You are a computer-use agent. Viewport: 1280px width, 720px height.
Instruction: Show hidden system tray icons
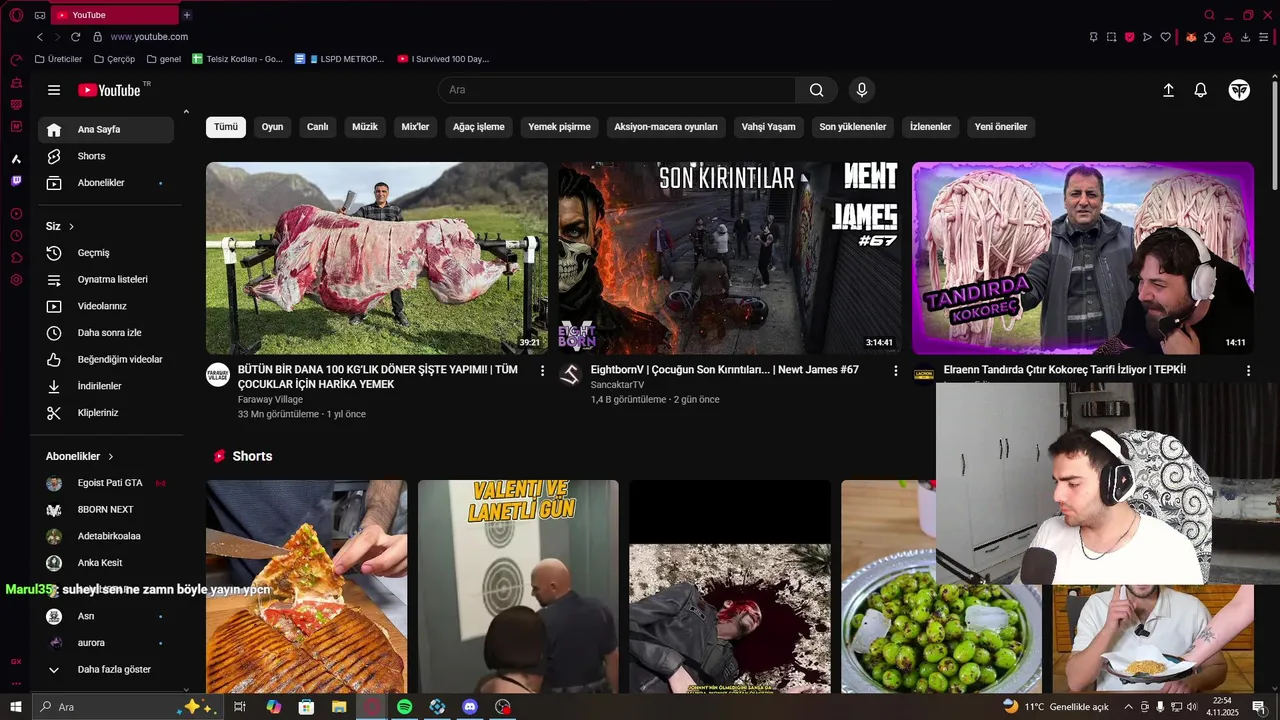pos(1128,707)
